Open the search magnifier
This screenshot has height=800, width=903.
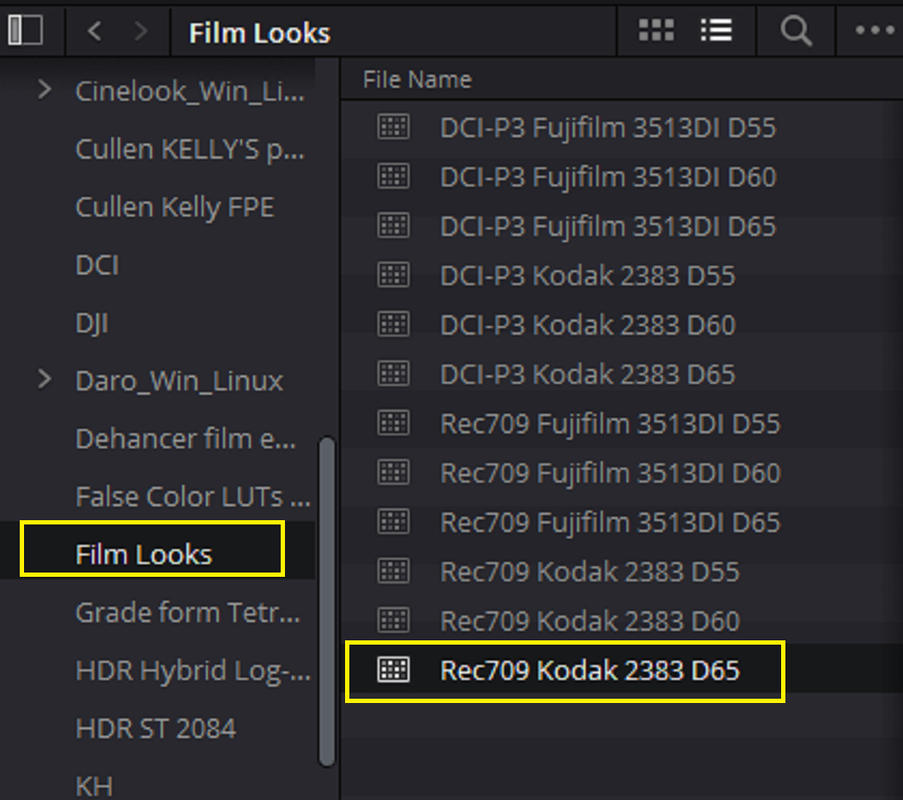tap(796, 31)
